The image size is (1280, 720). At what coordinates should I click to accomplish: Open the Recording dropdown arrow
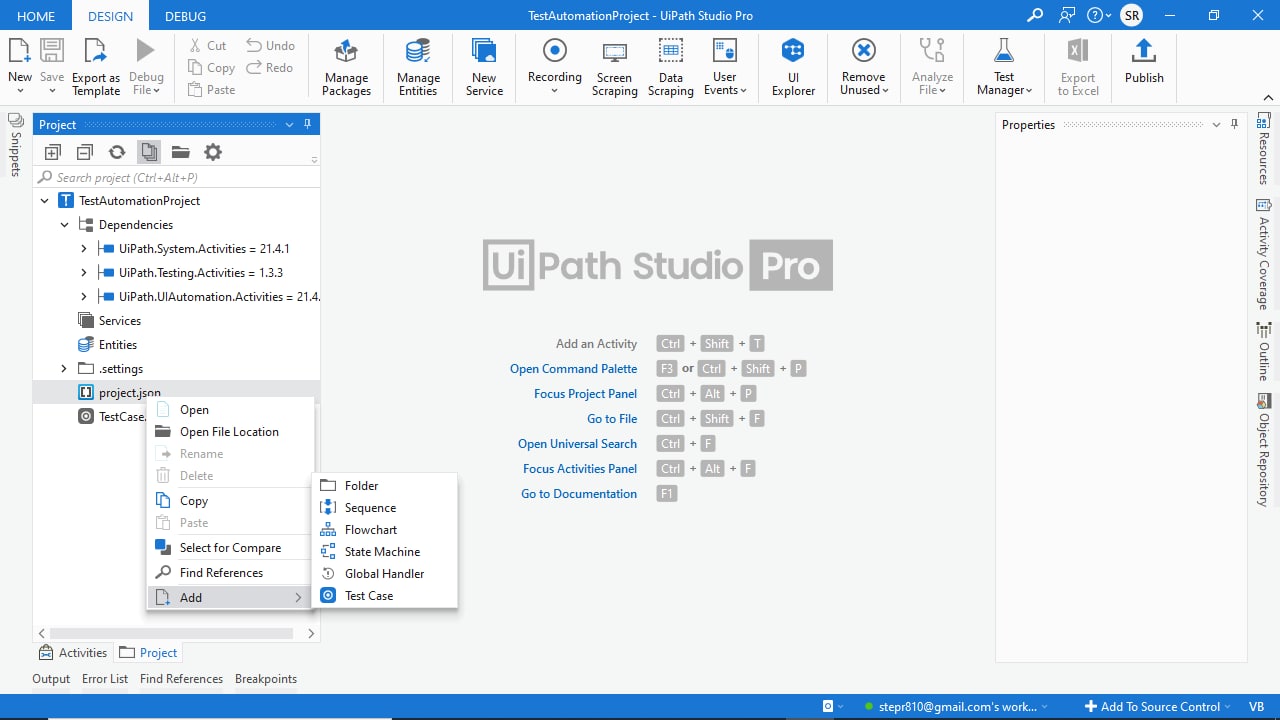click(555, 91)
